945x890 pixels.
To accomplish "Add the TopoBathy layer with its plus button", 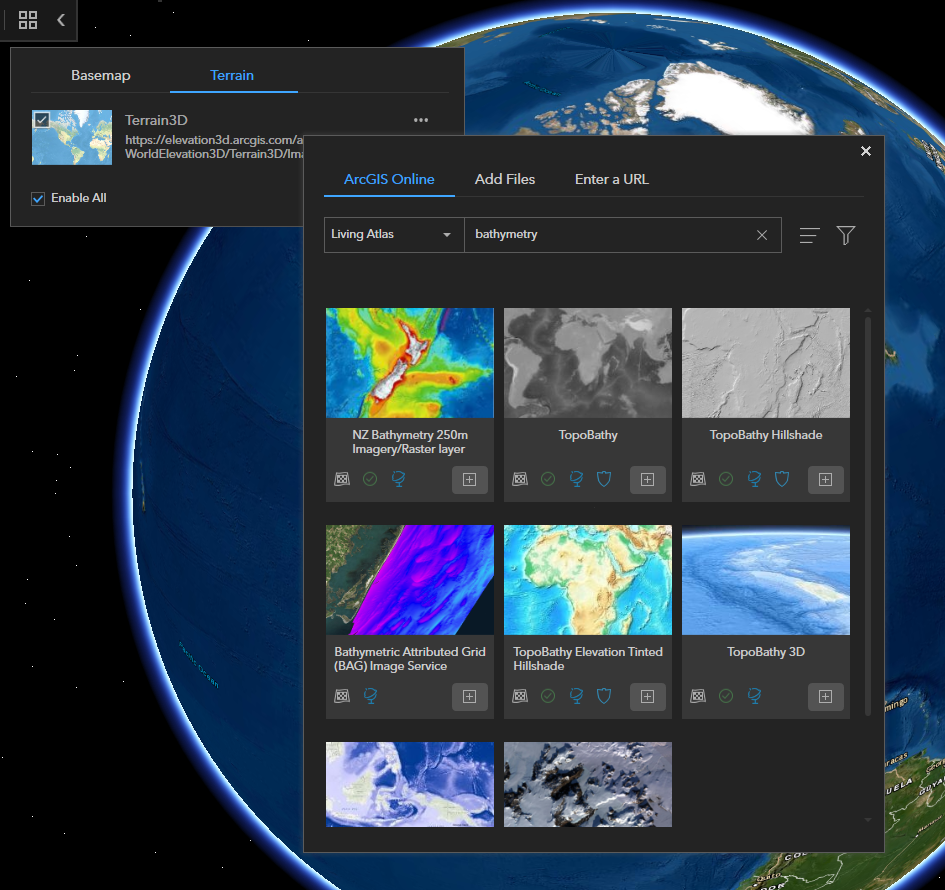I will point(647,479).
